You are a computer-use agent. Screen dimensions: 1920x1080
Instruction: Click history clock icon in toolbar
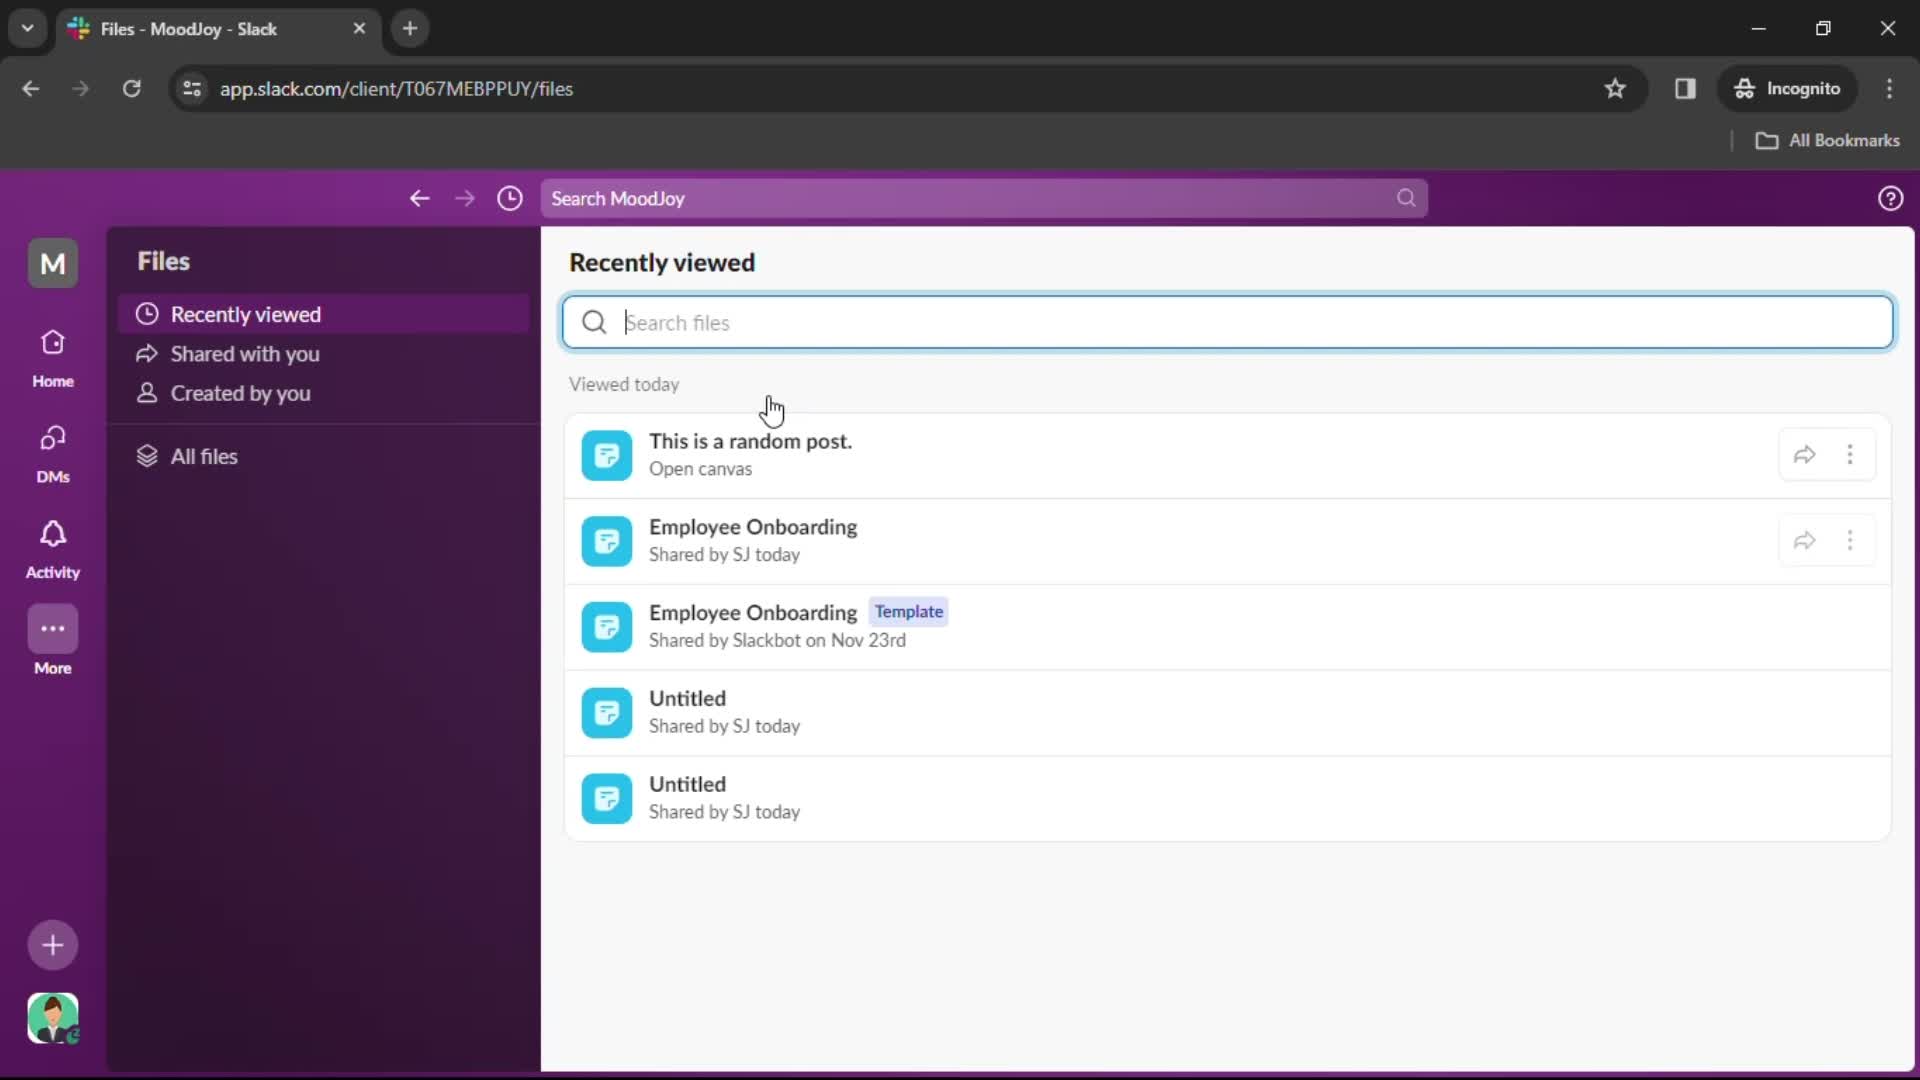510,198
